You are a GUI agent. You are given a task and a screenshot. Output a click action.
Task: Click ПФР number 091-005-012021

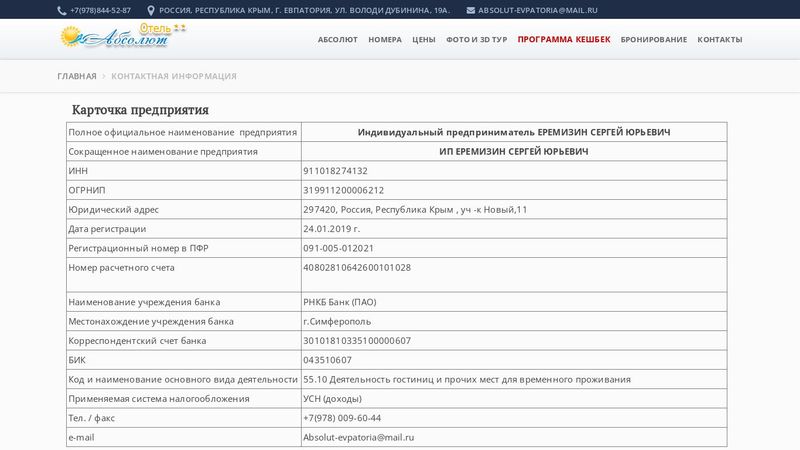(338, 248)
